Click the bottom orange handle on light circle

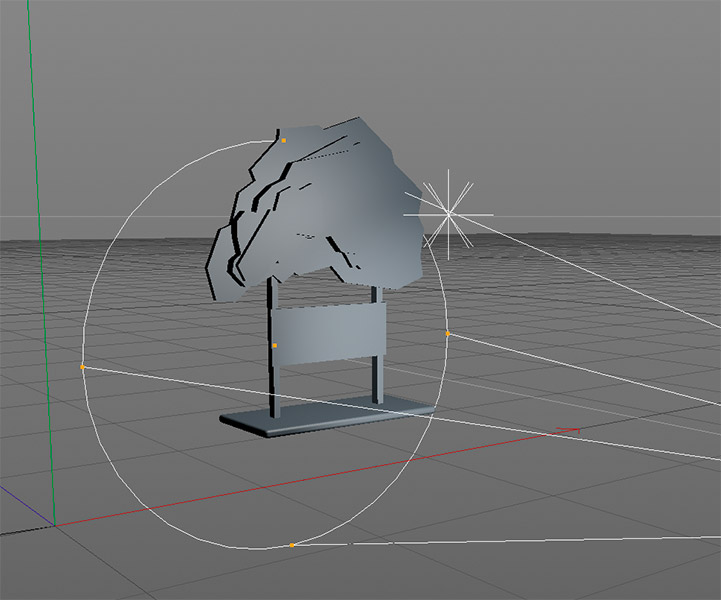point(291,545)
